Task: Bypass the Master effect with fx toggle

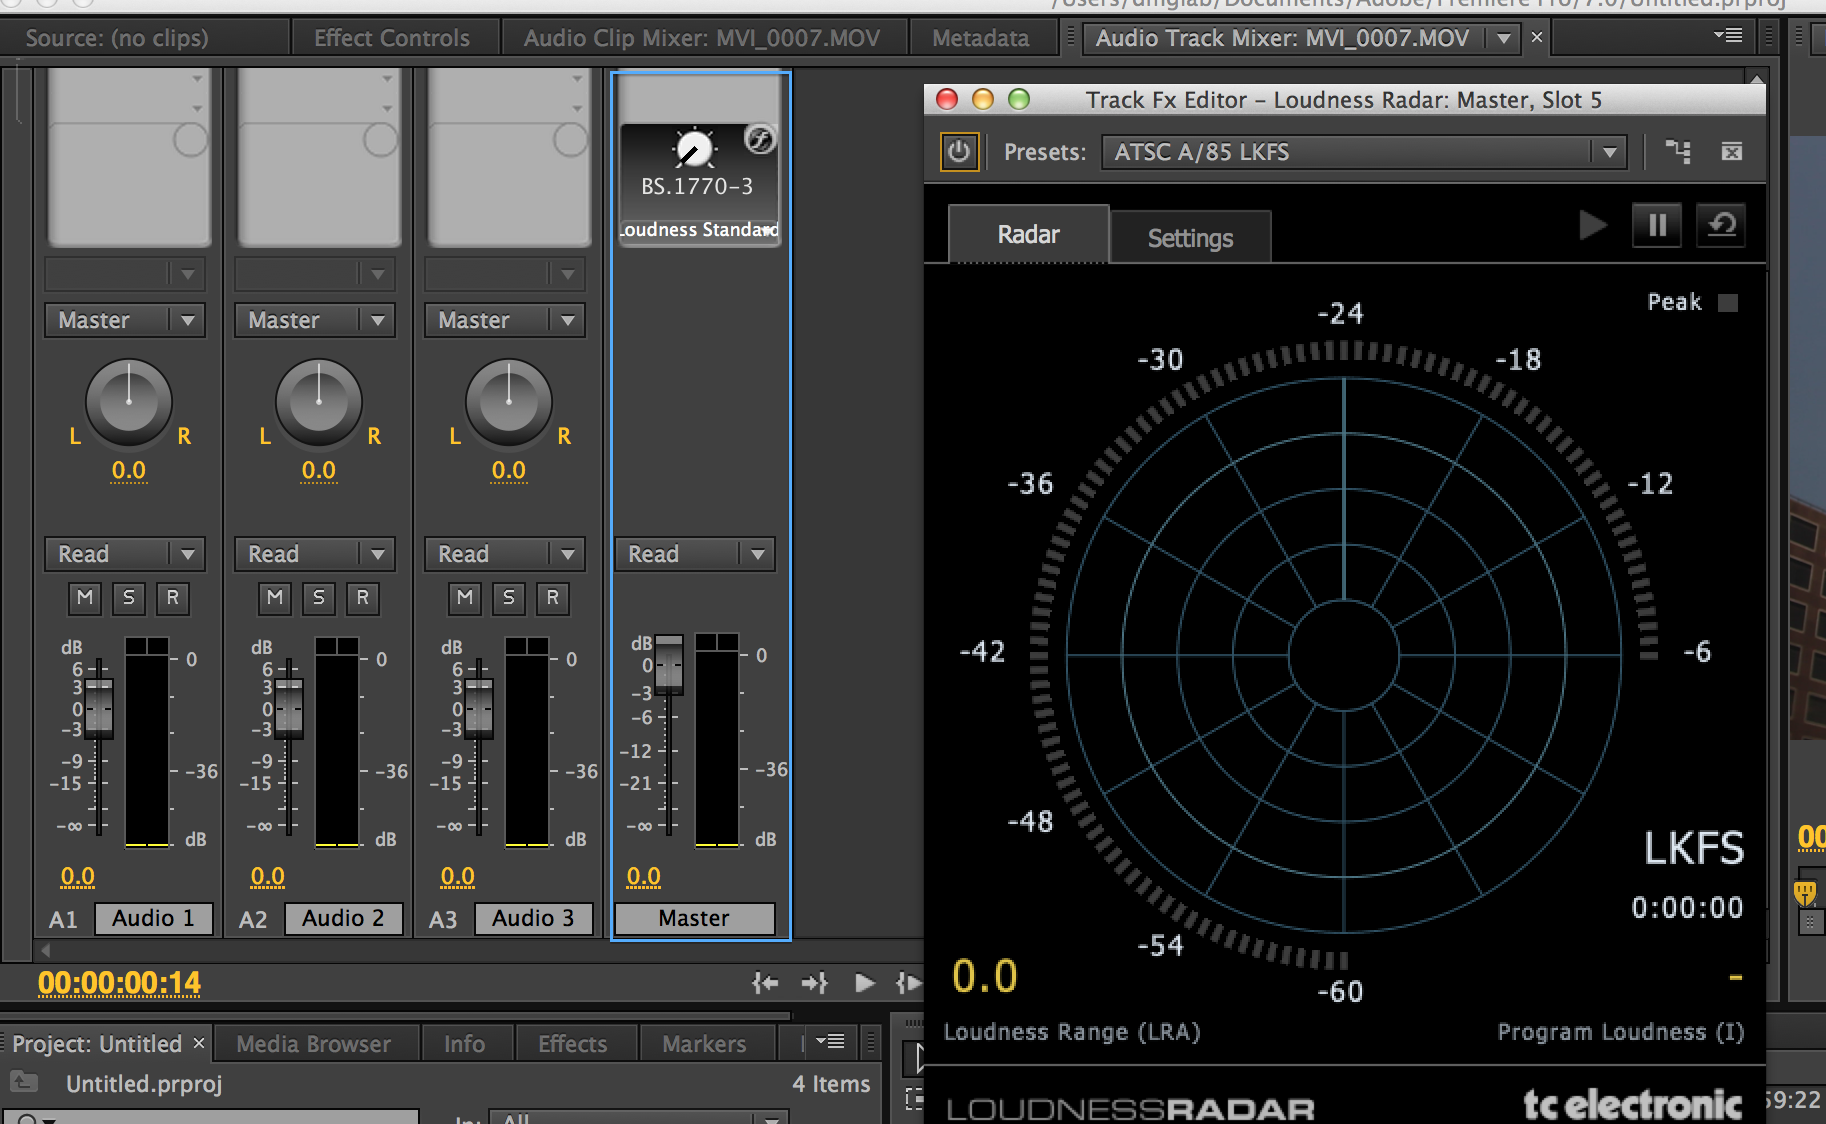Action: coord(760,139)
